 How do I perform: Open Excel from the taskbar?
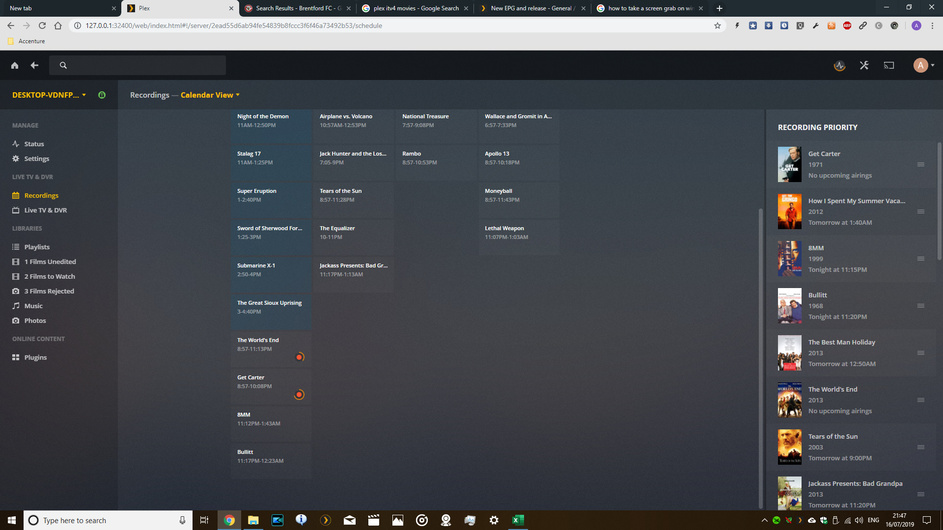click(x=518, y=520)
